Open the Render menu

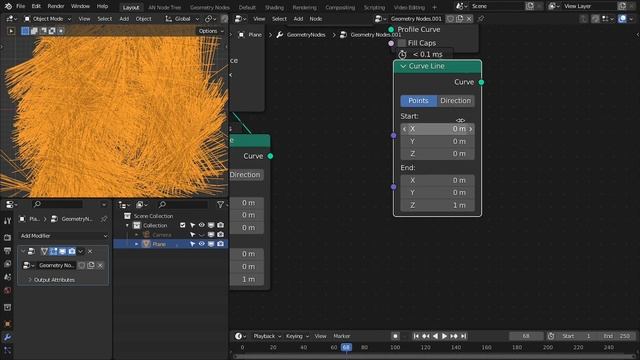tap(56, 6)
